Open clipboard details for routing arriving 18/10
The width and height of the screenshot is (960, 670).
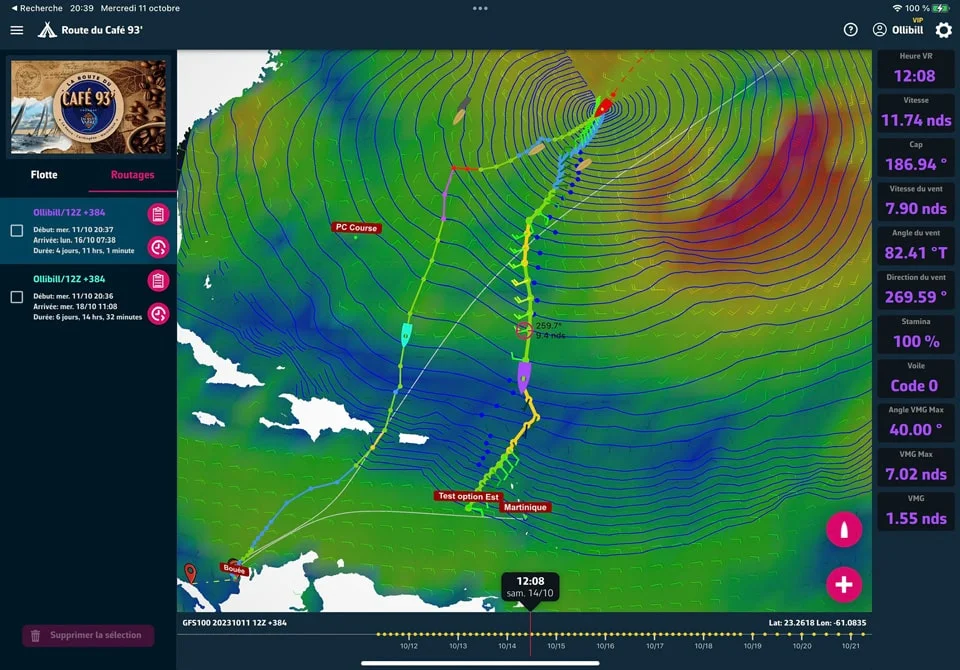point(158,280)
